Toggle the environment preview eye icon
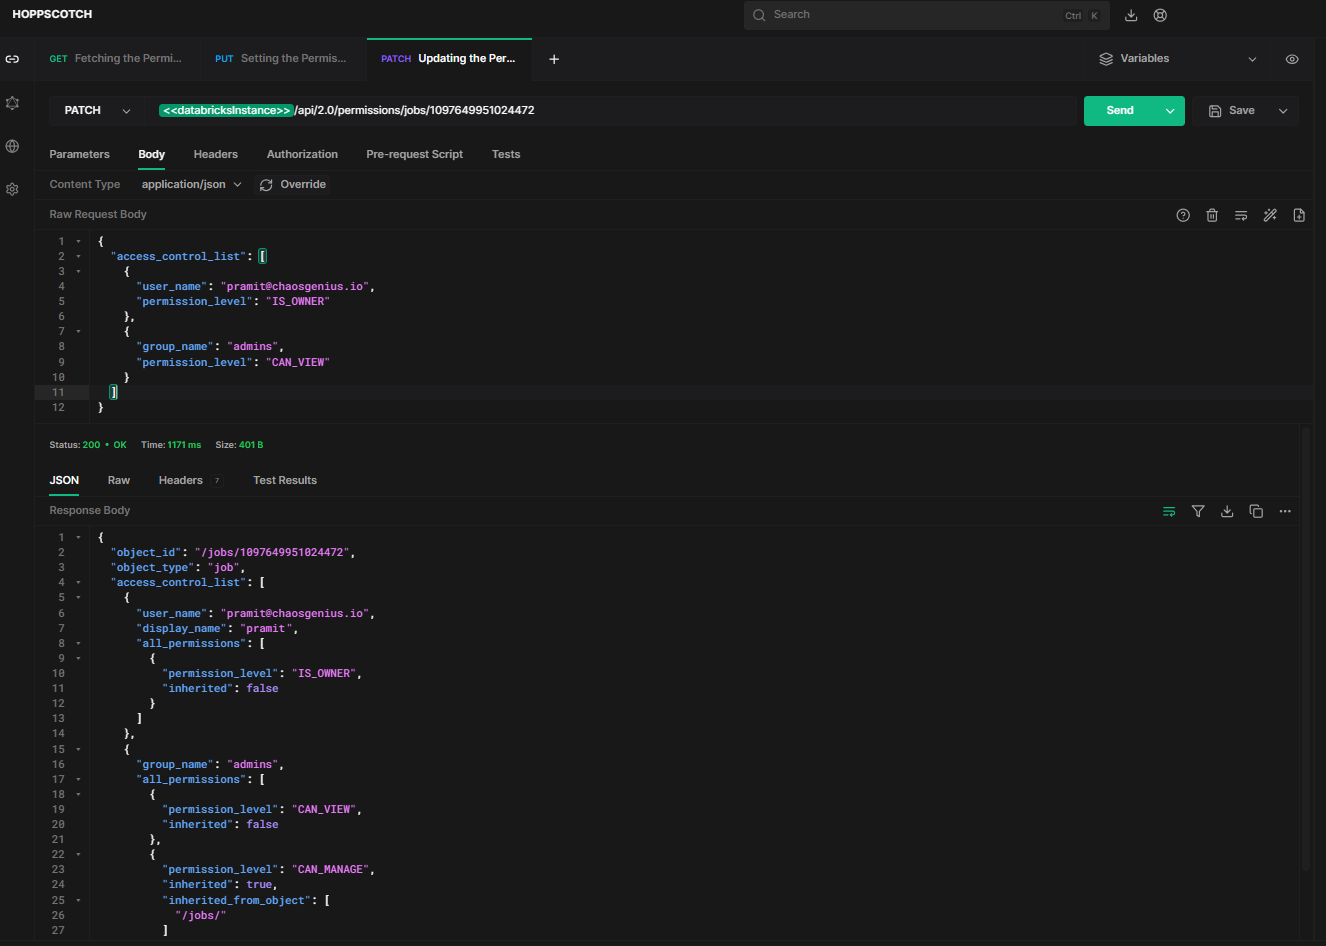The width and height of the screenshot is (1326, 946). point(1292,59)
